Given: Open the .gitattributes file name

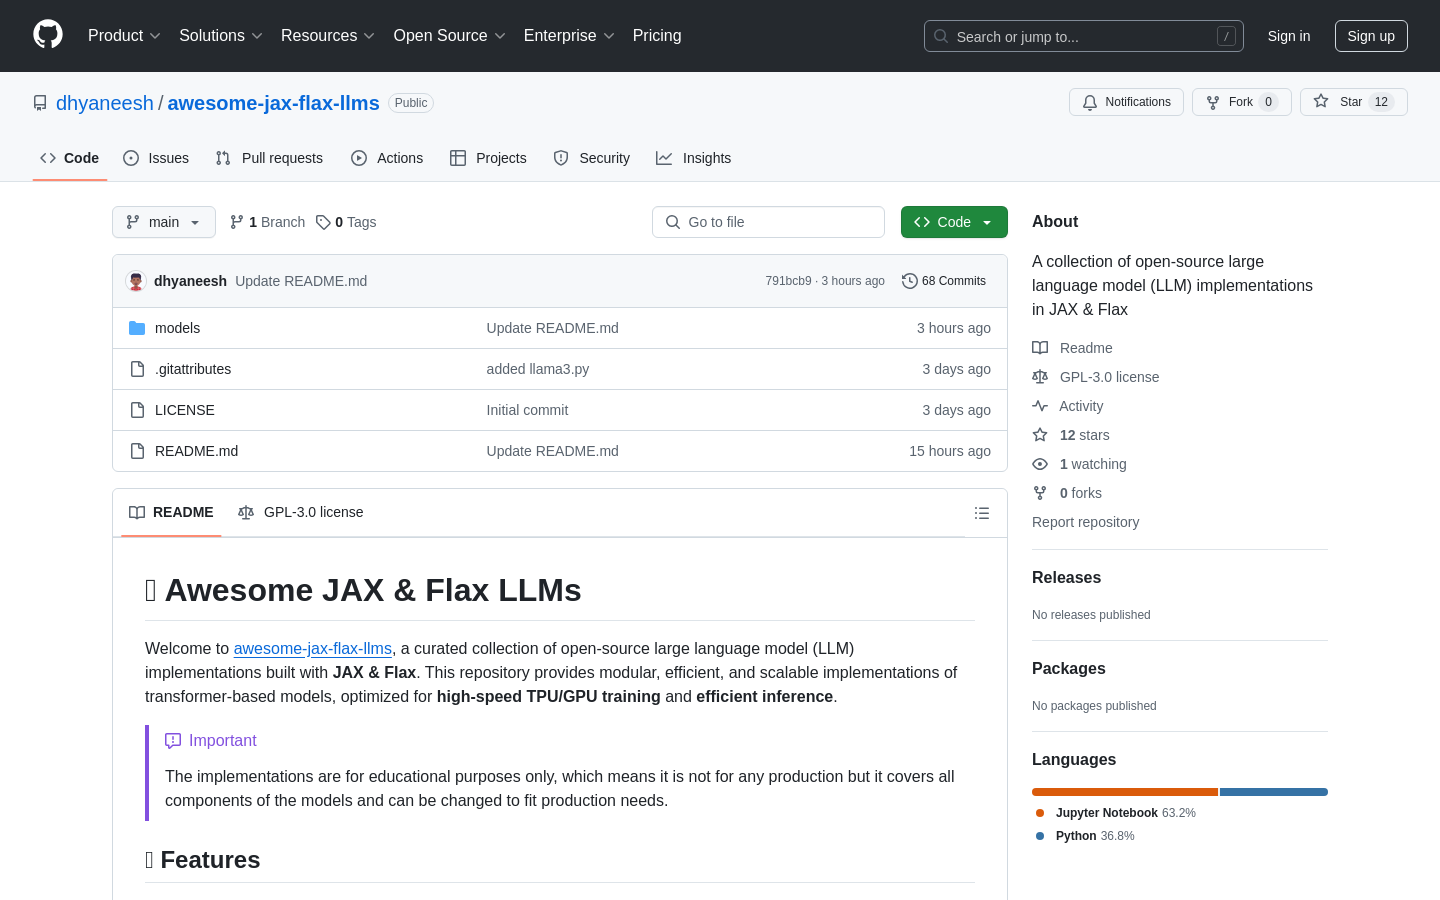Looking at the screenshot, I should coord(193,369).
